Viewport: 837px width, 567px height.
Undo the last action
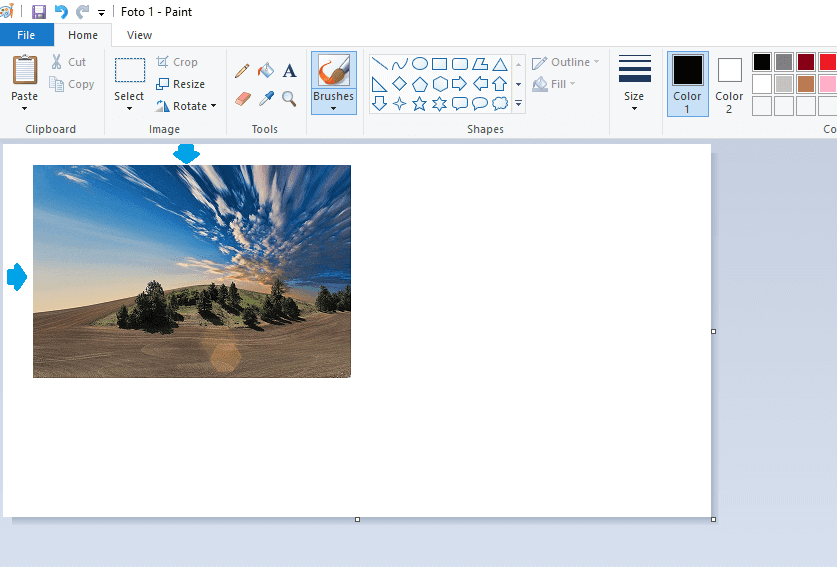pos(61,12)
